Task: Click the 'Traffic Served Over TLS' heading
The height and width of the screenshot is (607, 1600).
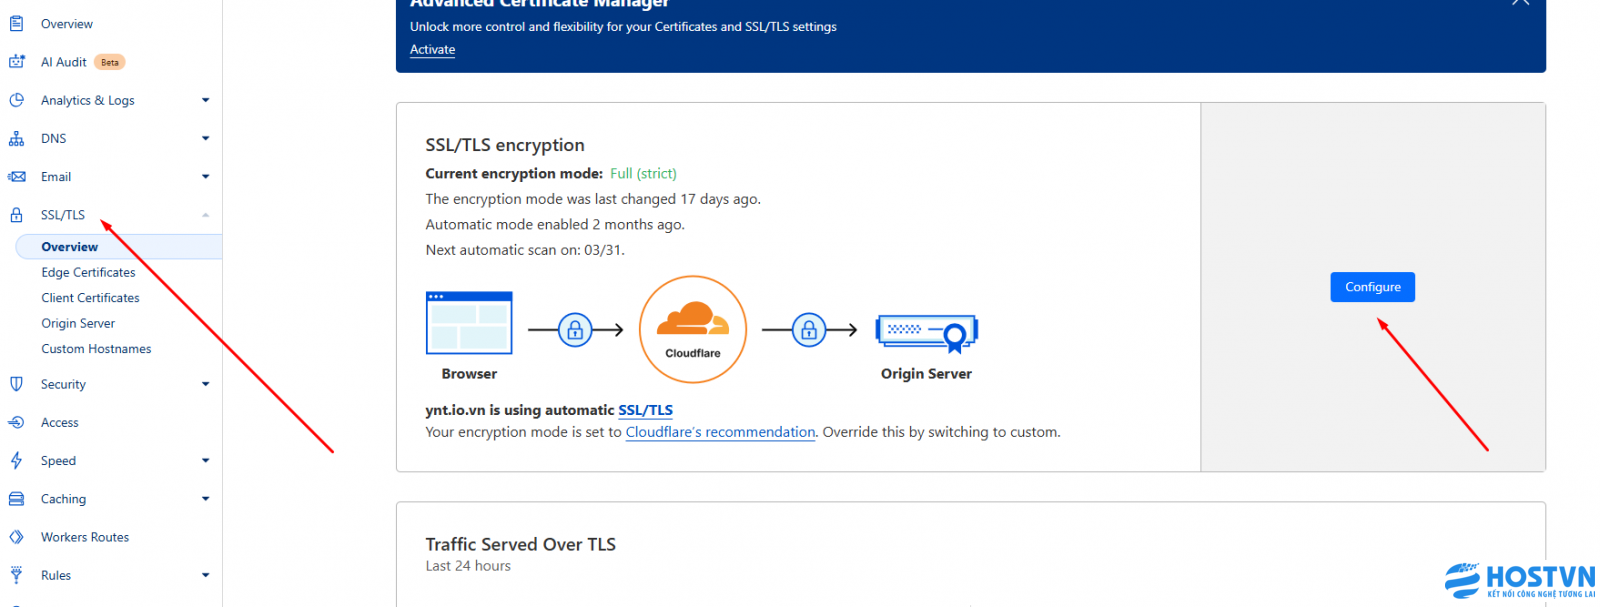Action: (521, 544)
